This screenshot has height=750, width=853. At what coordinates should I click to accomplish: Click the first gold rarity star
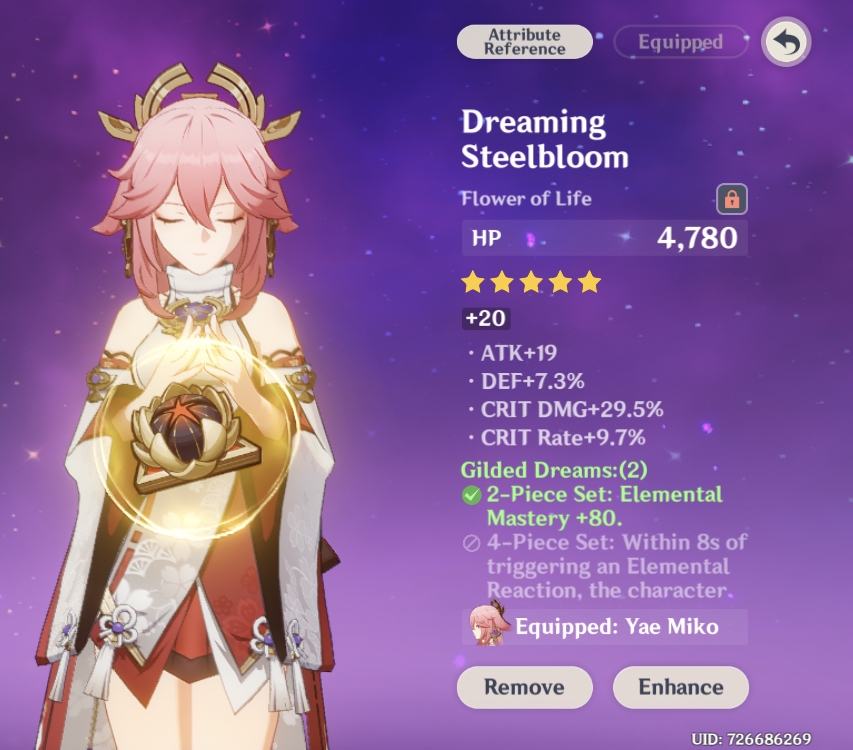pos(473,283)
